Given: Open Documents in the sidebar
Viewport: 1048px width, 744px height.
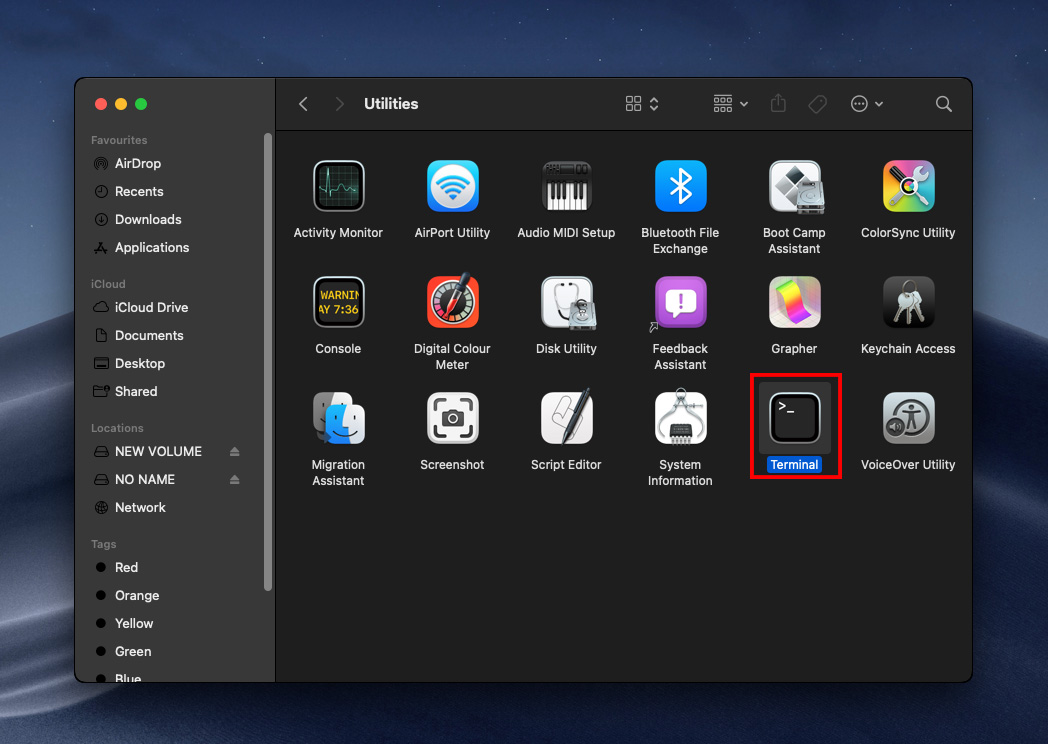Looking at the screenshot, I should click(149, 336).
